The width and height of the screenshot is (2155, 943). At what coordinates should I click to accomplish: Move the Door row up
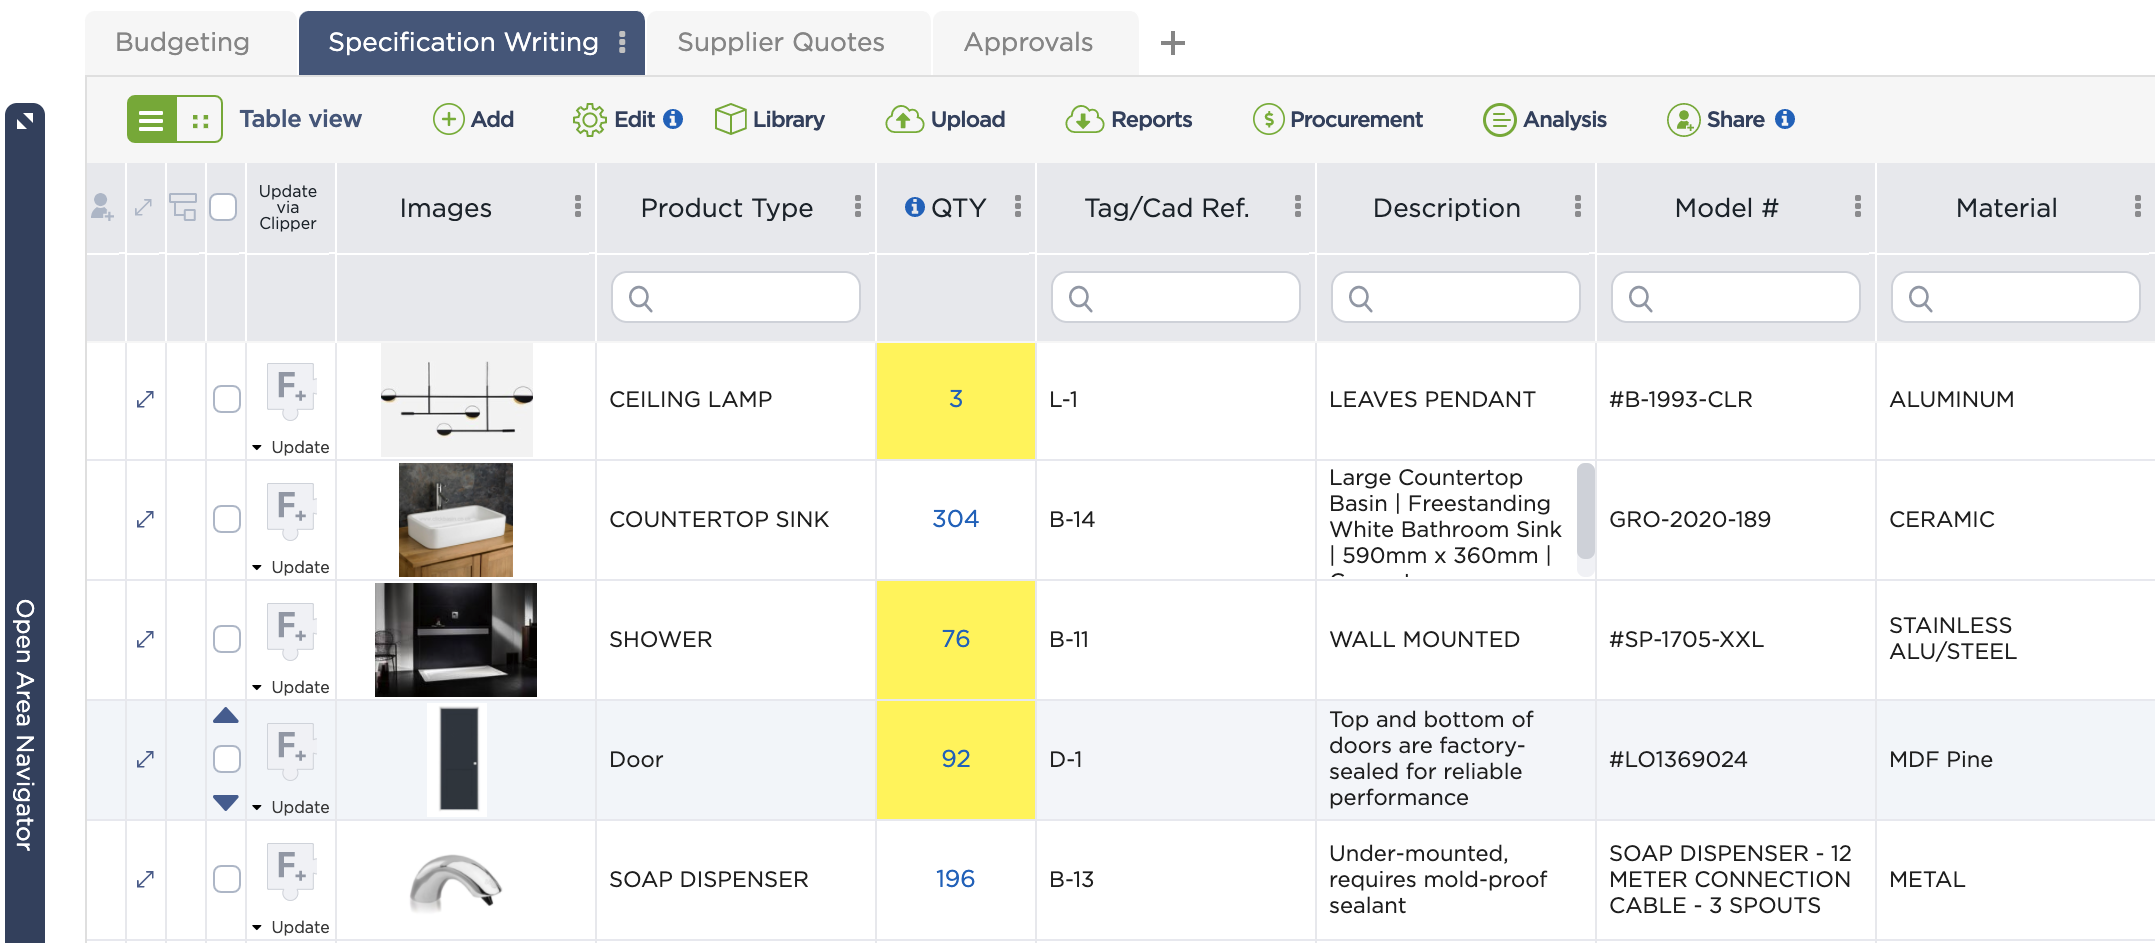[x=226, y=715]
